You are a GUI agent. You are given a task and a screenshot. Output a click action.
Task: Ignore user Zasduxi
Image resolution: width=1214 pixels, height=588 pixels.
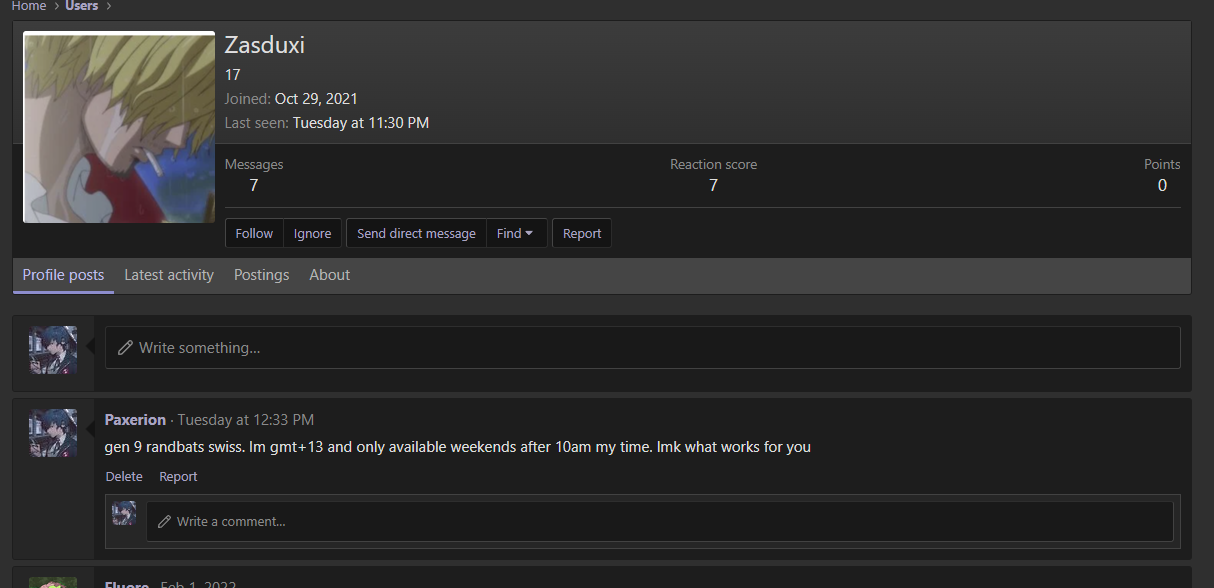tap(312, 233)
